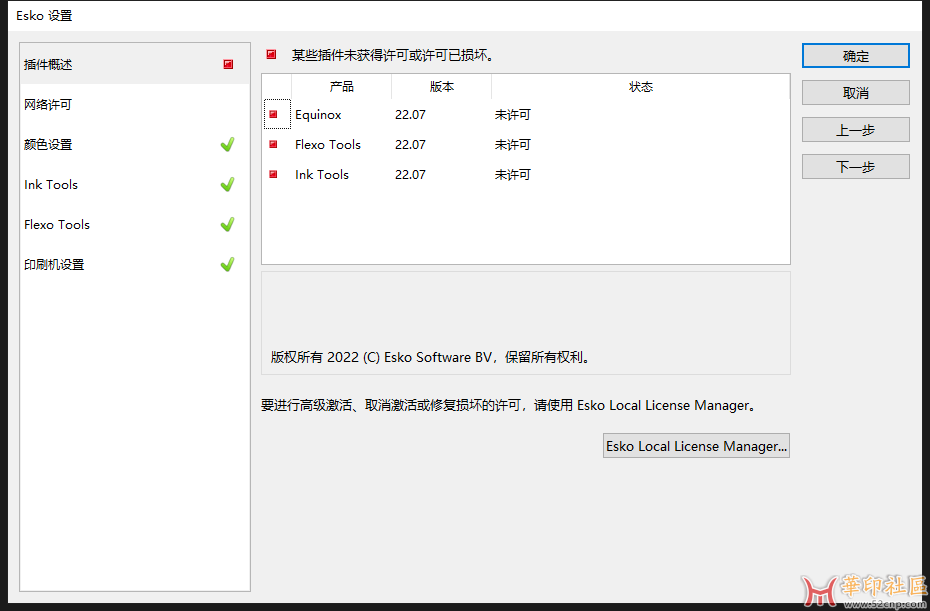Click the 版本 column header
The width and height of the screenshot is (930, 611).
tap(442, 87)
